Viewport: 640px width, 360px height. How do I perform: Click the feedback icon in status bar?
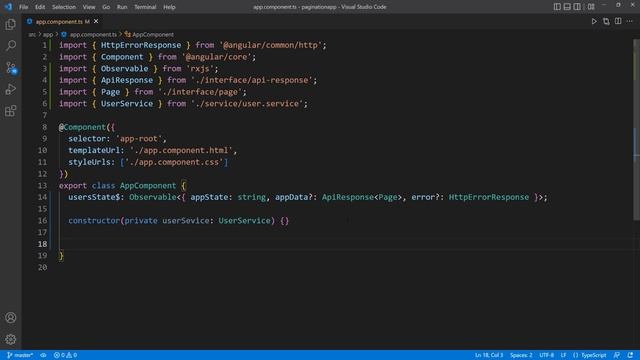coord(617,355)
